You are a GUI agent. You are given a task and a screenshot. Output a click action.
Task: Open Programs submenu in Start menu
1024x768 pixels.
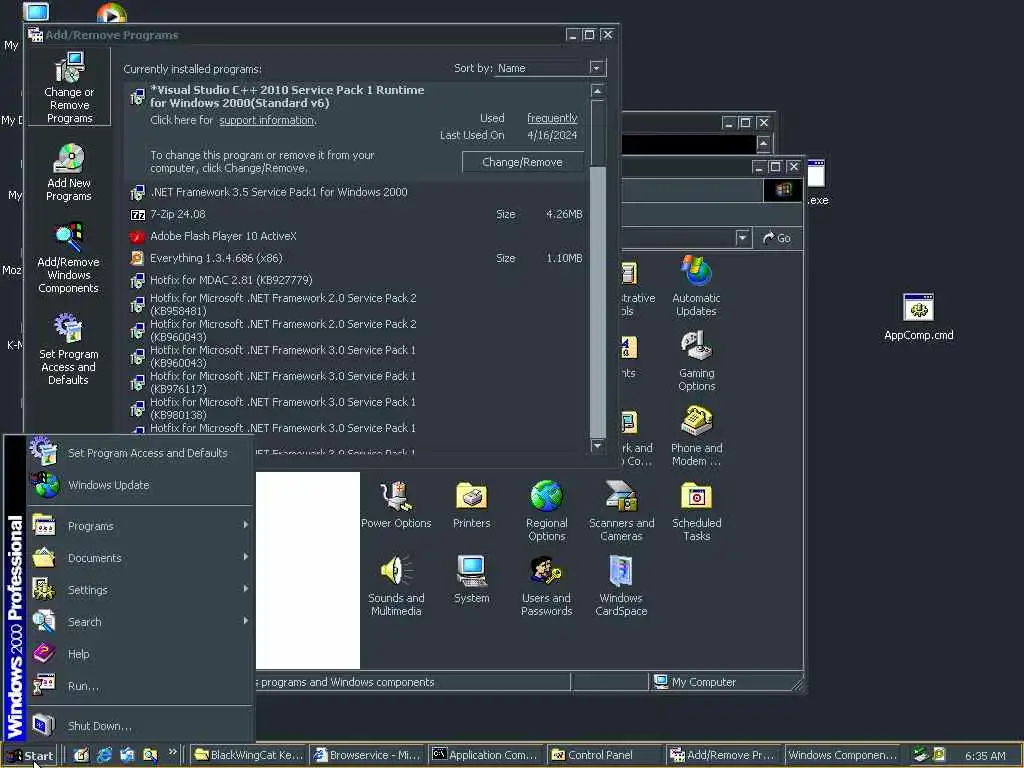(139, 526)
